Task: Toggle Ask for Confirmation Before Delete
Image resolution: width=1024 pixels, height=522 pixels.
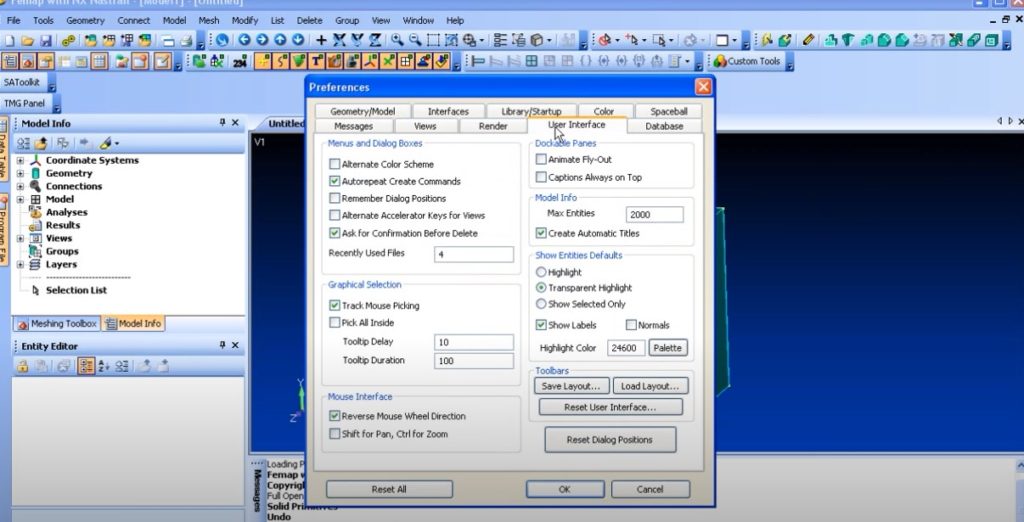Action: pos(335,233)
